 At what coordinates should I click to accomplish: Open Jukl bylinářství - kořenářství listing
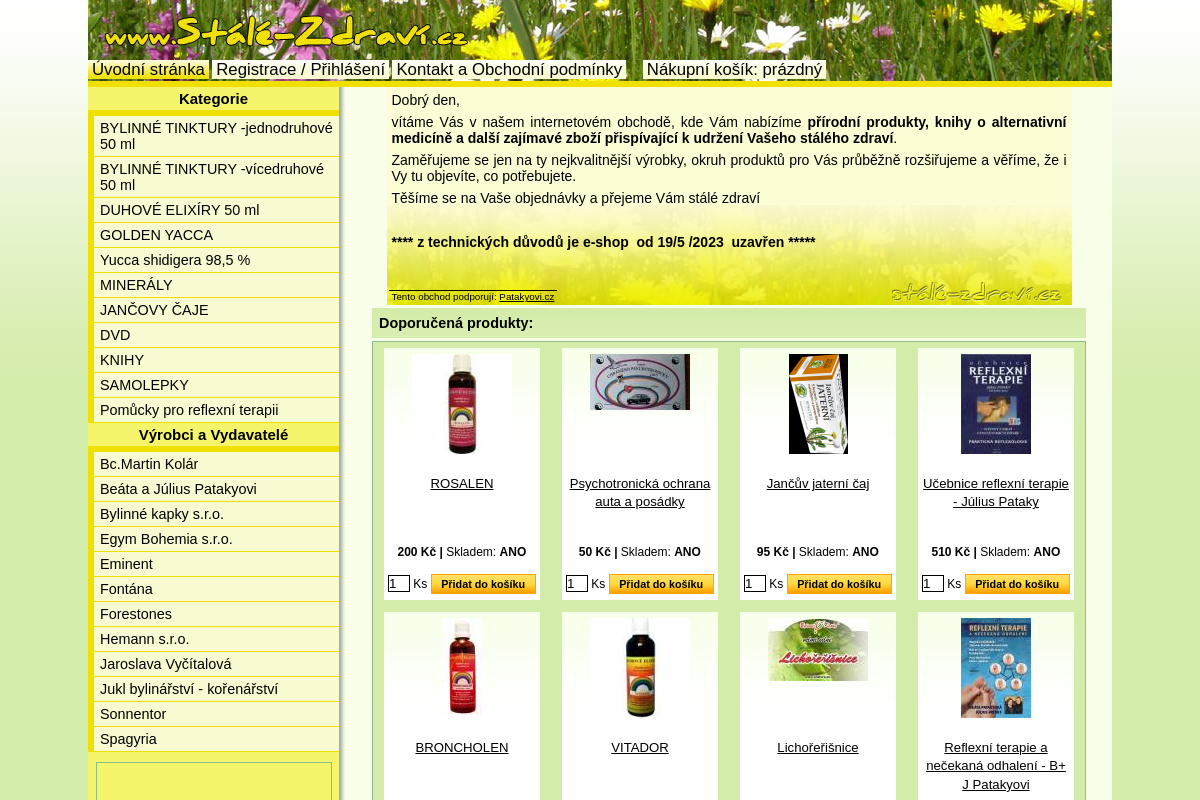point(217,689)
